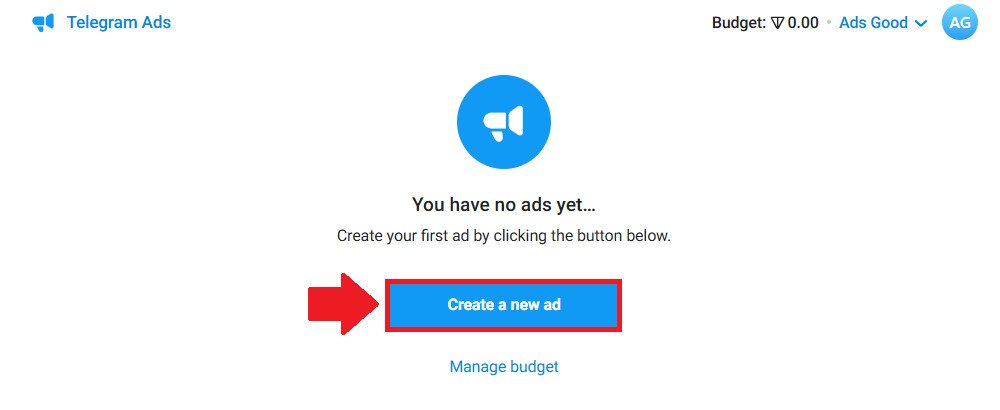This screenshot has height=410, width=1000.
Task: Click the large blue megaphone circle
Action: 504,121
